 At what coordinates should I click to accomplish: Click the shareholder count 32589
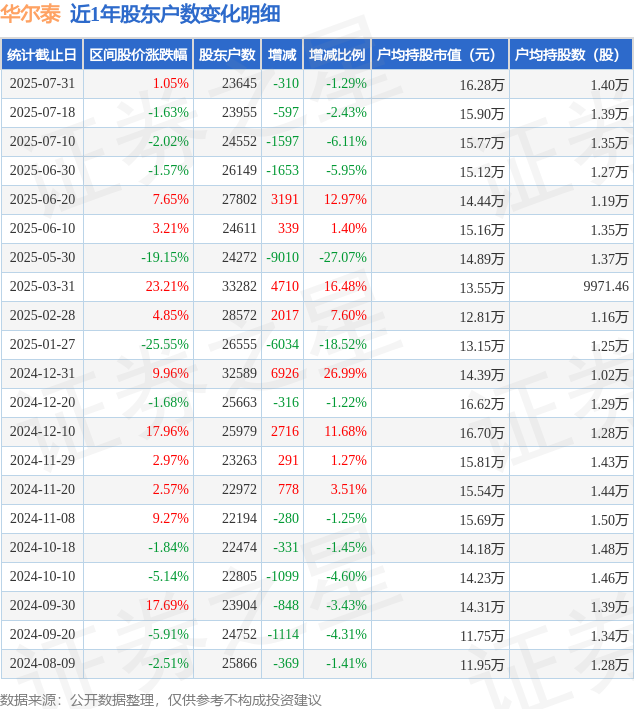pyautogui.click(x=239, y=373)
